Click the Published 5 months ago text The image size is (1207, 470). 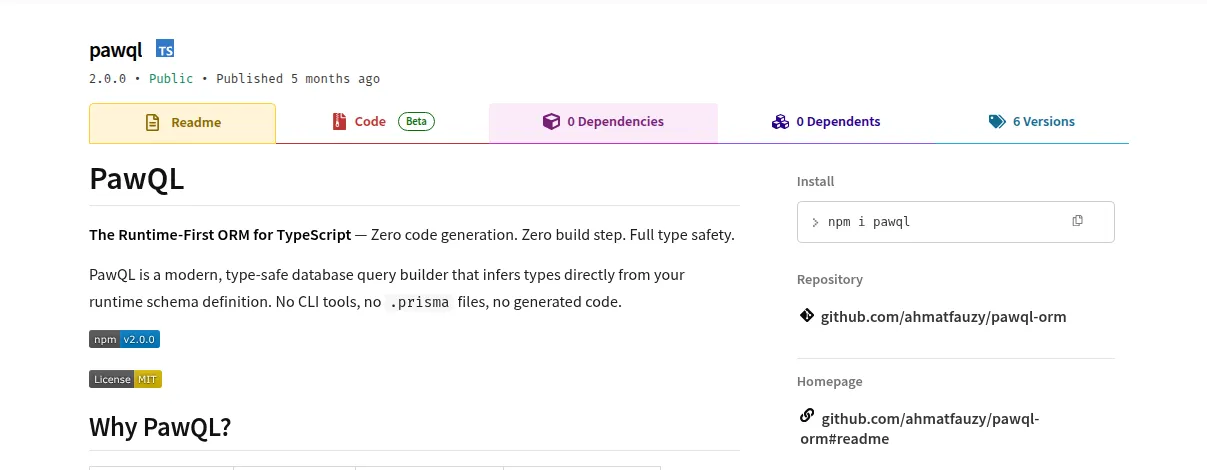298,78
